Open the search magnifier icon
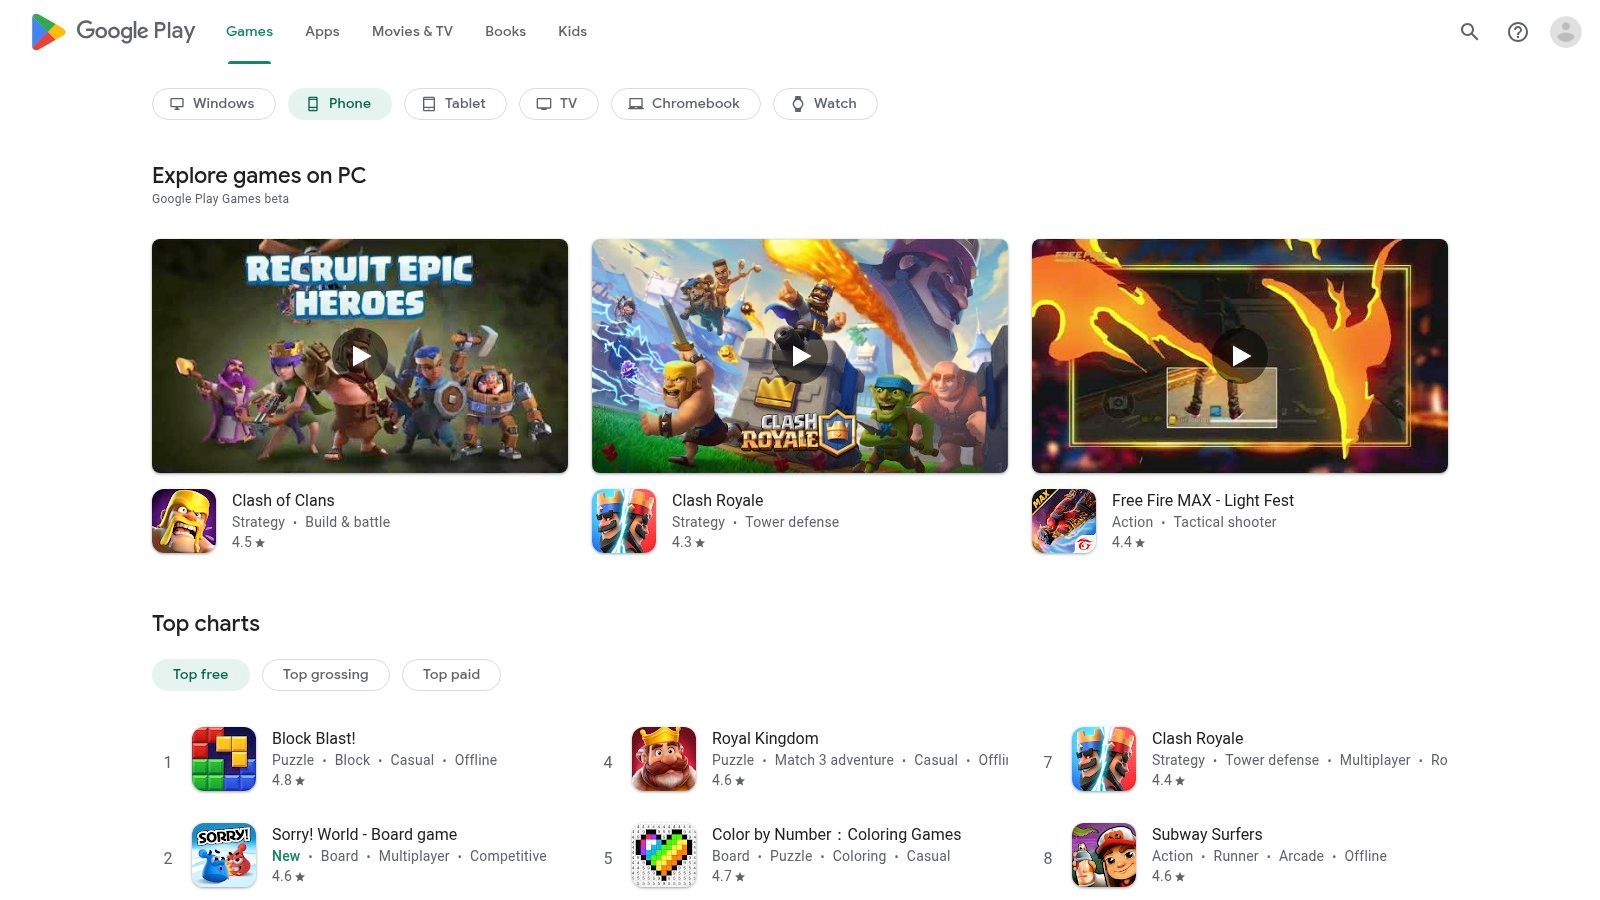The height and width of the screenshot is (900, 1600). 1469,32
